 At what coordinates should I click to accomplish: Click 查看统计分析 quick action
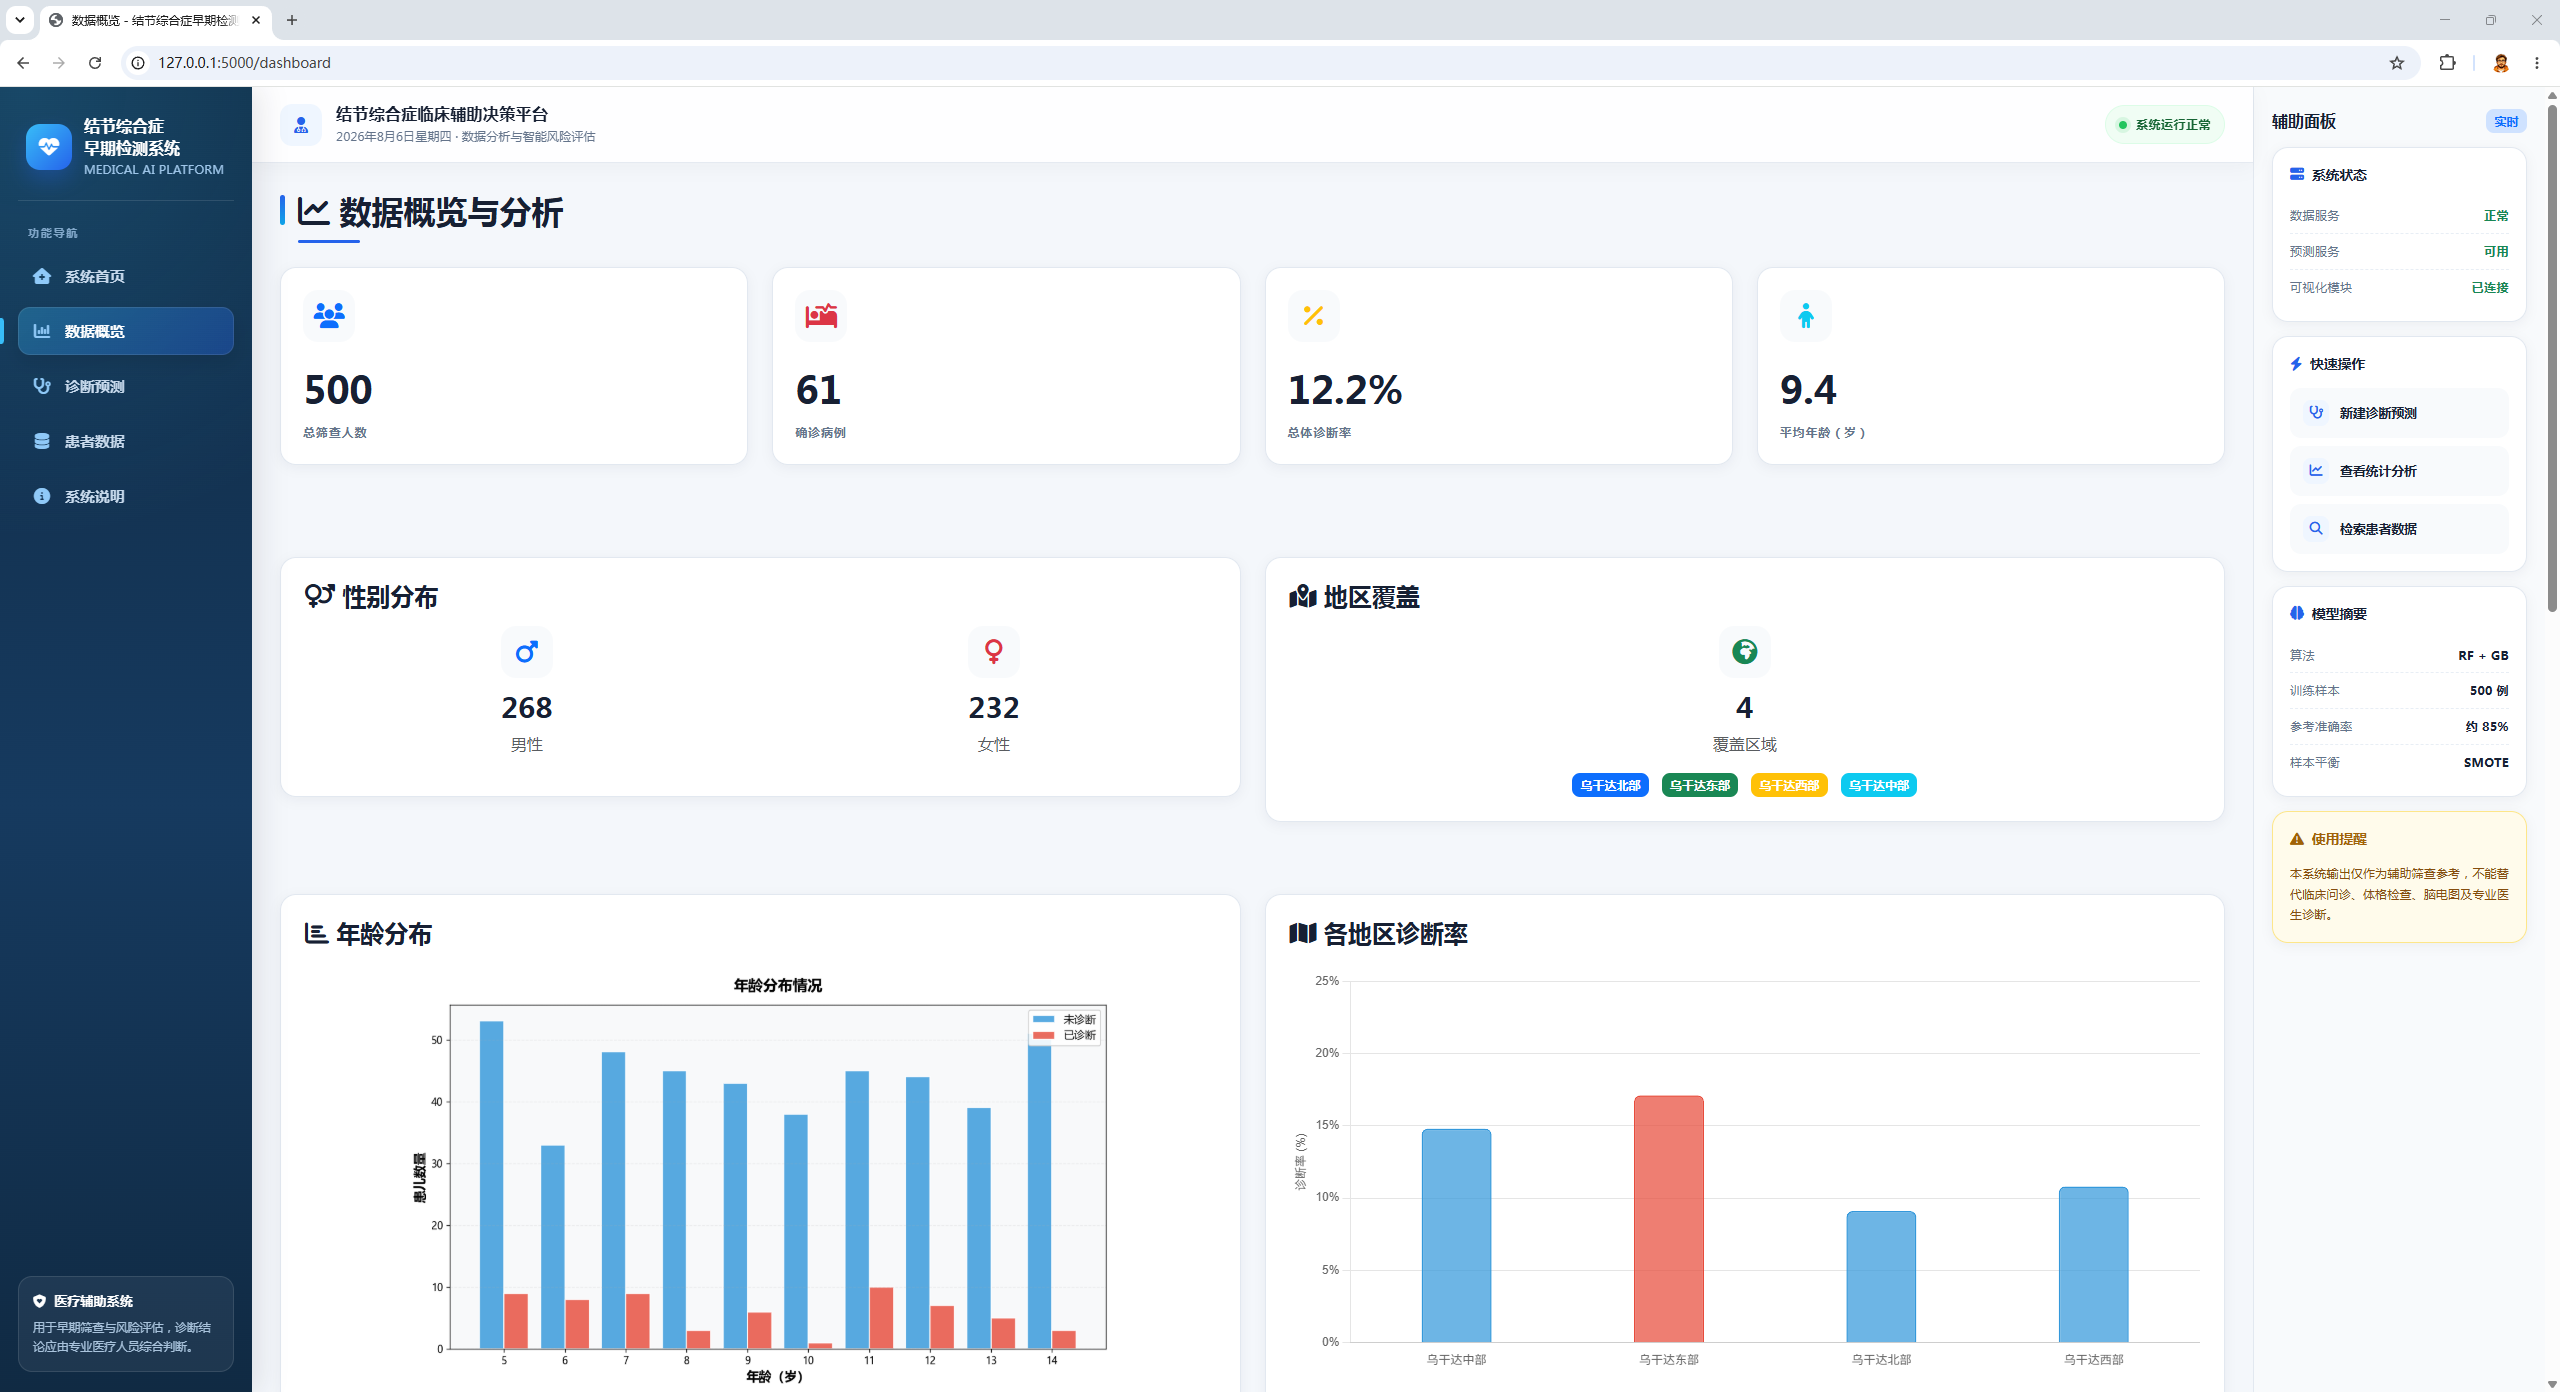[2399, 471]
